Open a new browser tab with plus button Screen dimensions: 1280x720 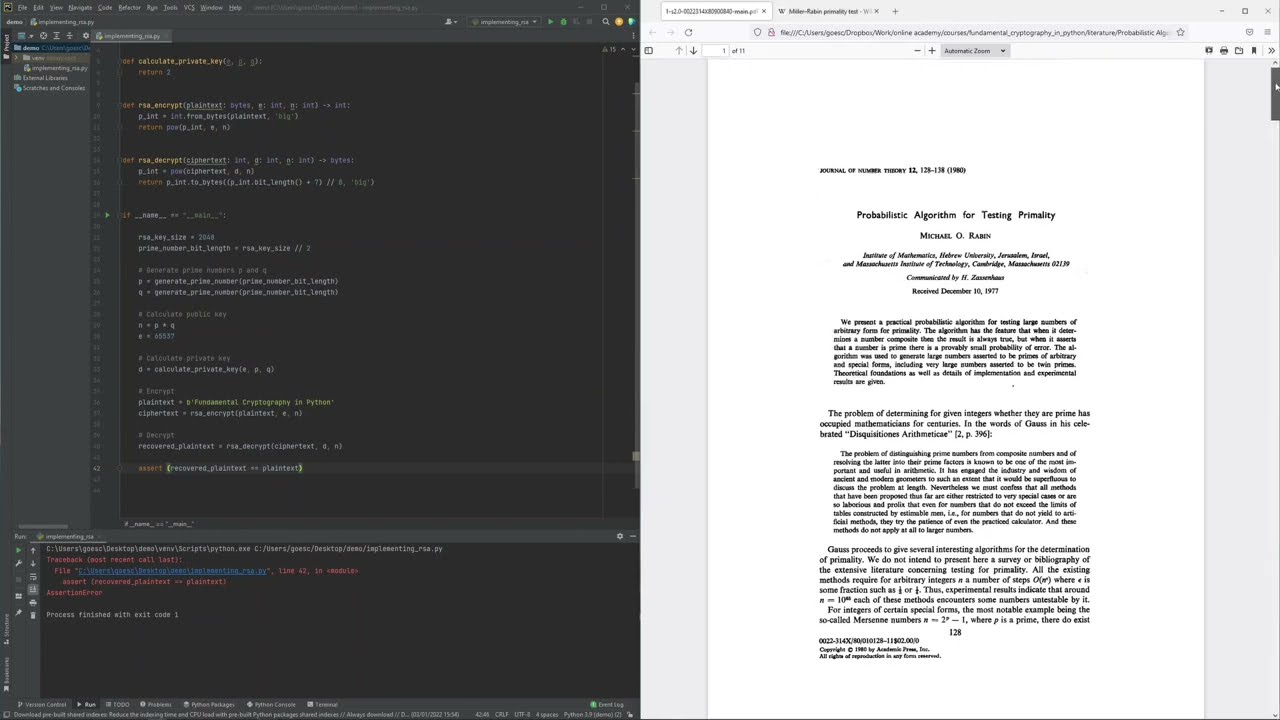(895, 11)
